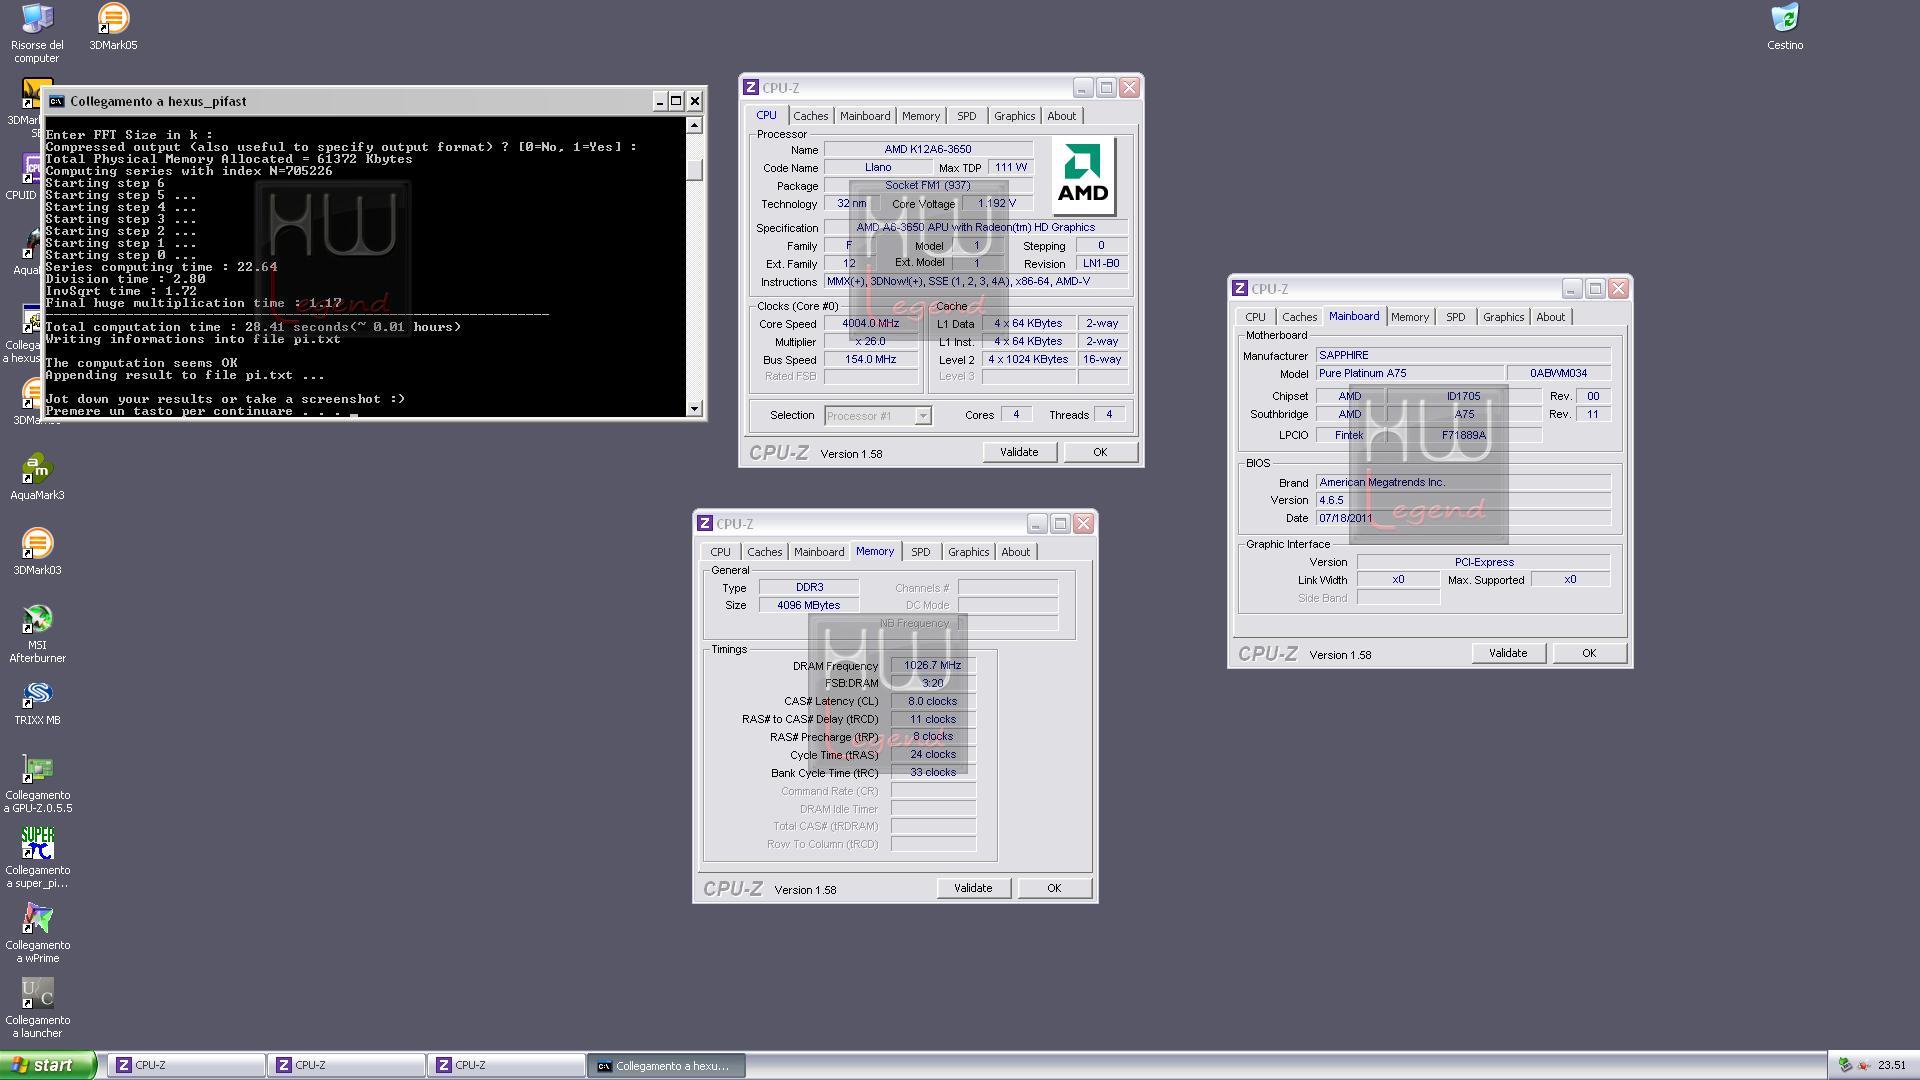
Task: Switch to the first CPU-Z taskbar button
Action: (186, 1066)
